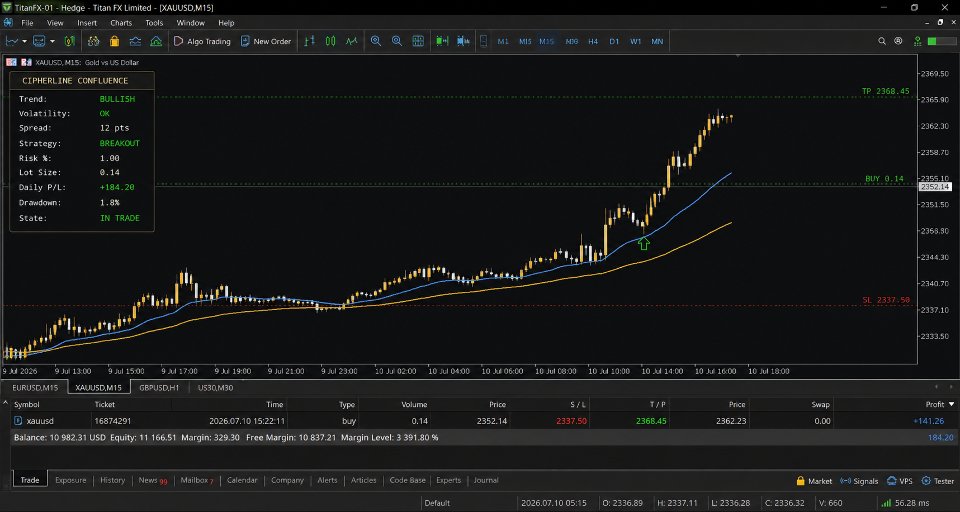Open the Tester icon in status bar
This screenshot has width=960, height=512.
tap(938, 481)
